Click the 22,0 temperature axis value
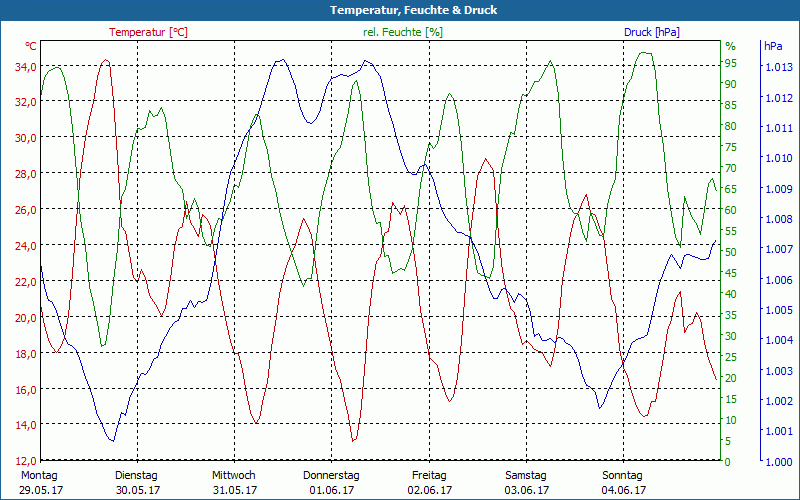The height and width of the screenshot is (500, 800). tap(26, 282)
